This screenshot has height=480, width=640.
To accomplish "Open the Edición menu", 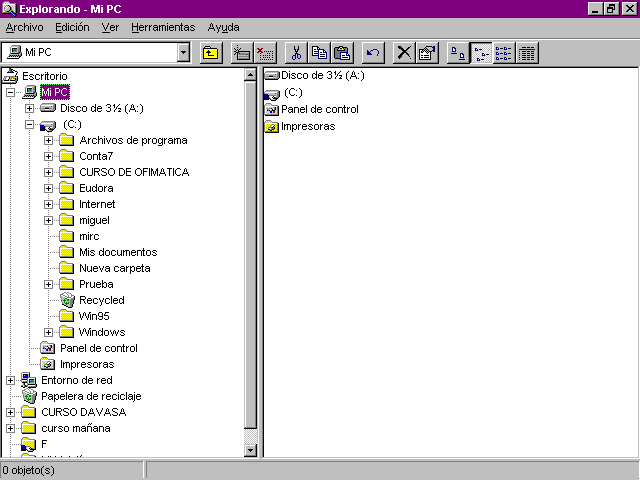I will [72, 27].
